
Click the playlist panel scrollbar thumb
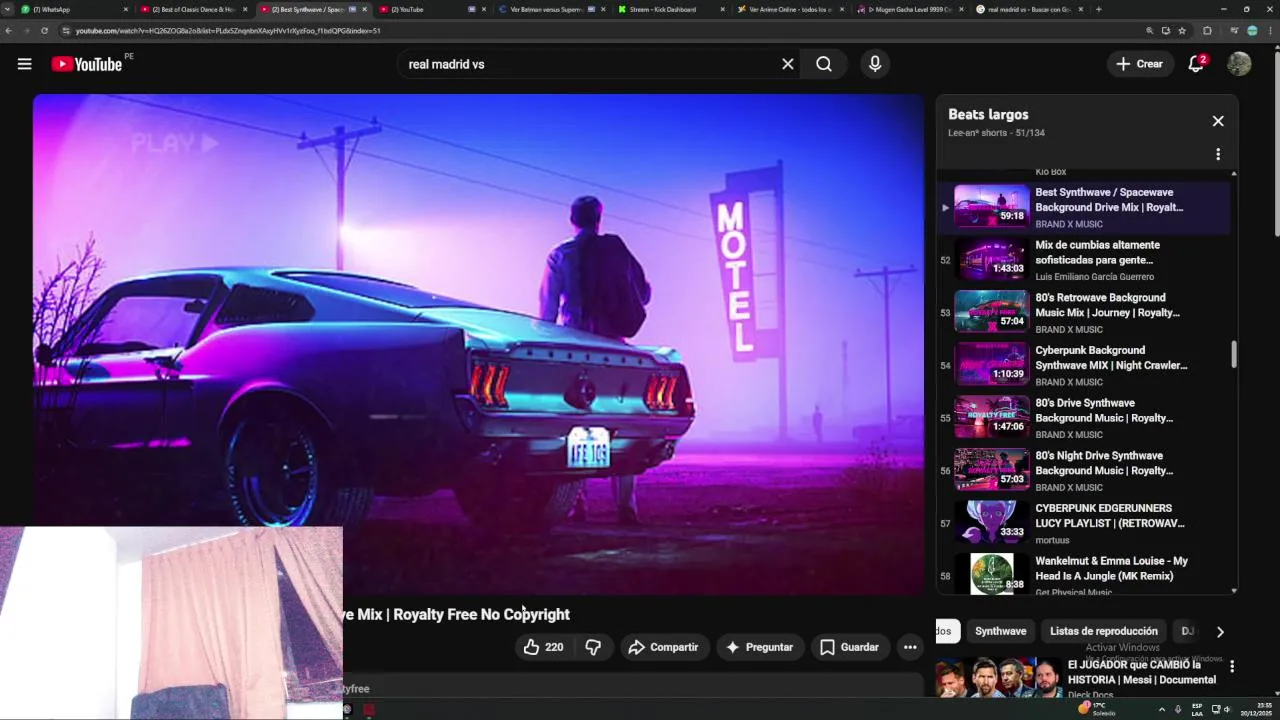coord(1234,354)
